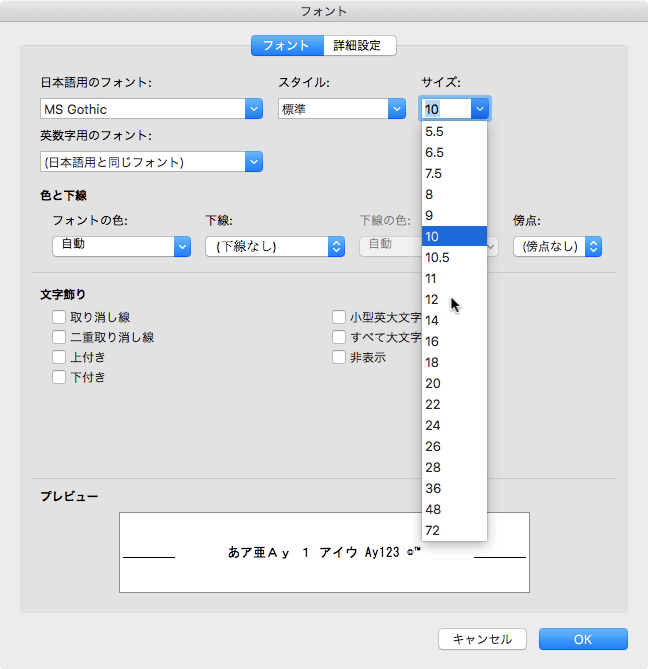
Task: Toggle the 二重取り消し線 checkbox
Action: [x=59, y=337]
